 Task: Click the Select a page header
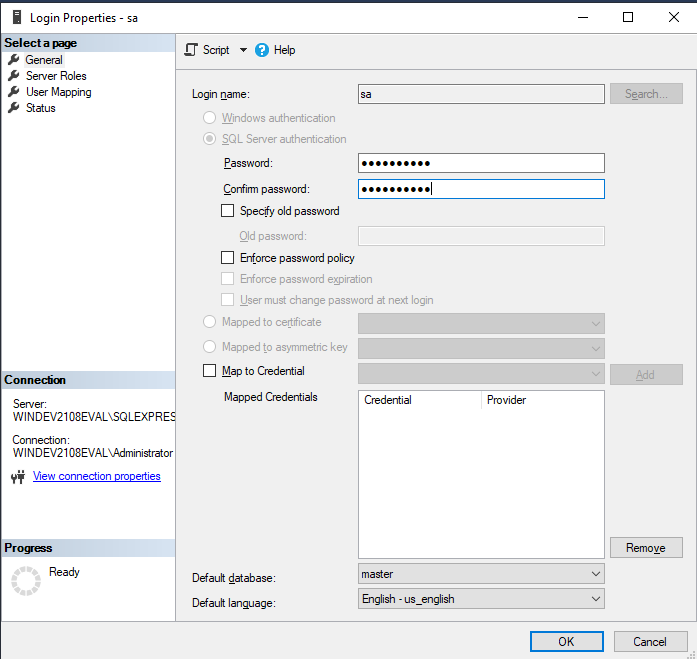coord(88,43)
